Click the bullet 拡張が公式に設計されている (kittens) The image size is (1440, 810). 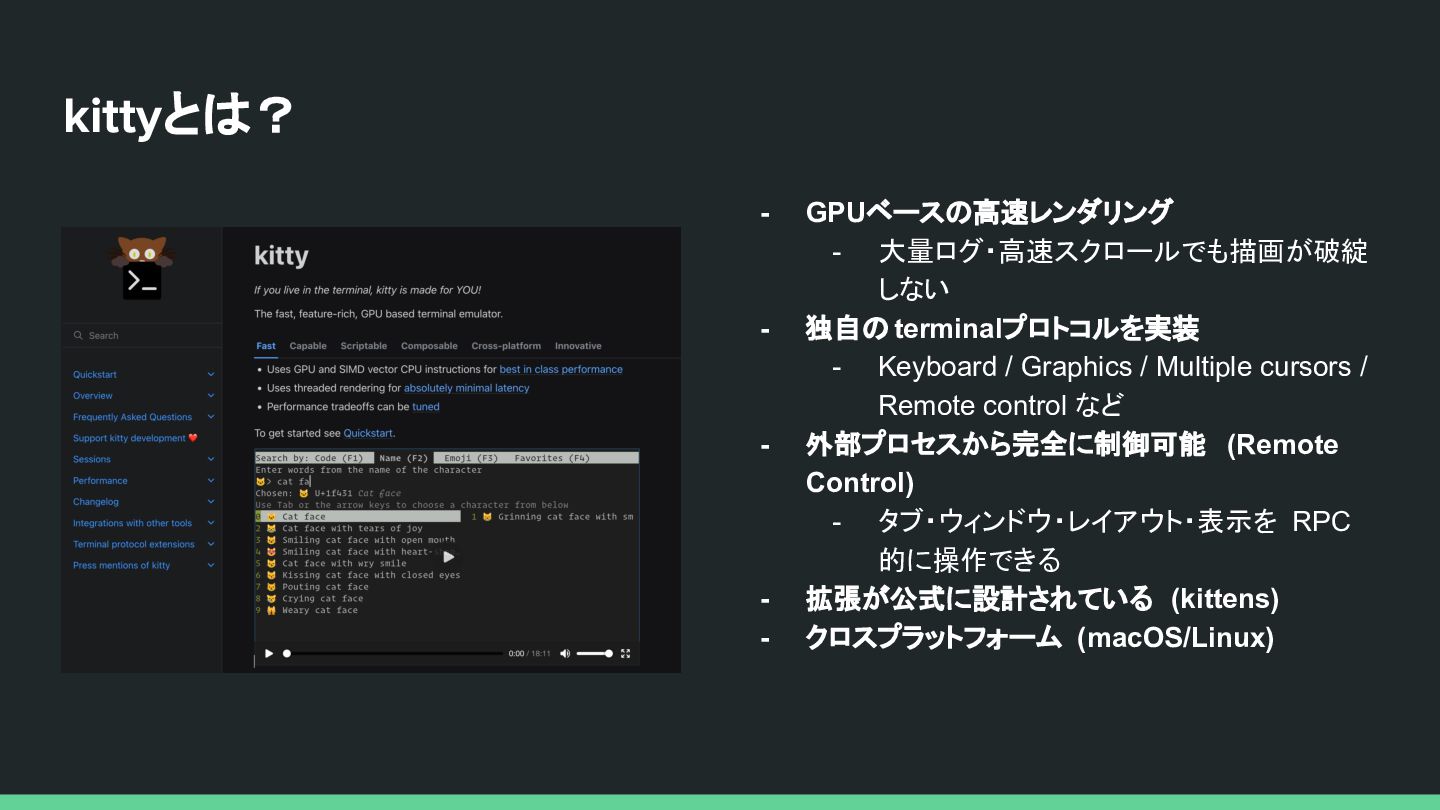click(1042, 598)
